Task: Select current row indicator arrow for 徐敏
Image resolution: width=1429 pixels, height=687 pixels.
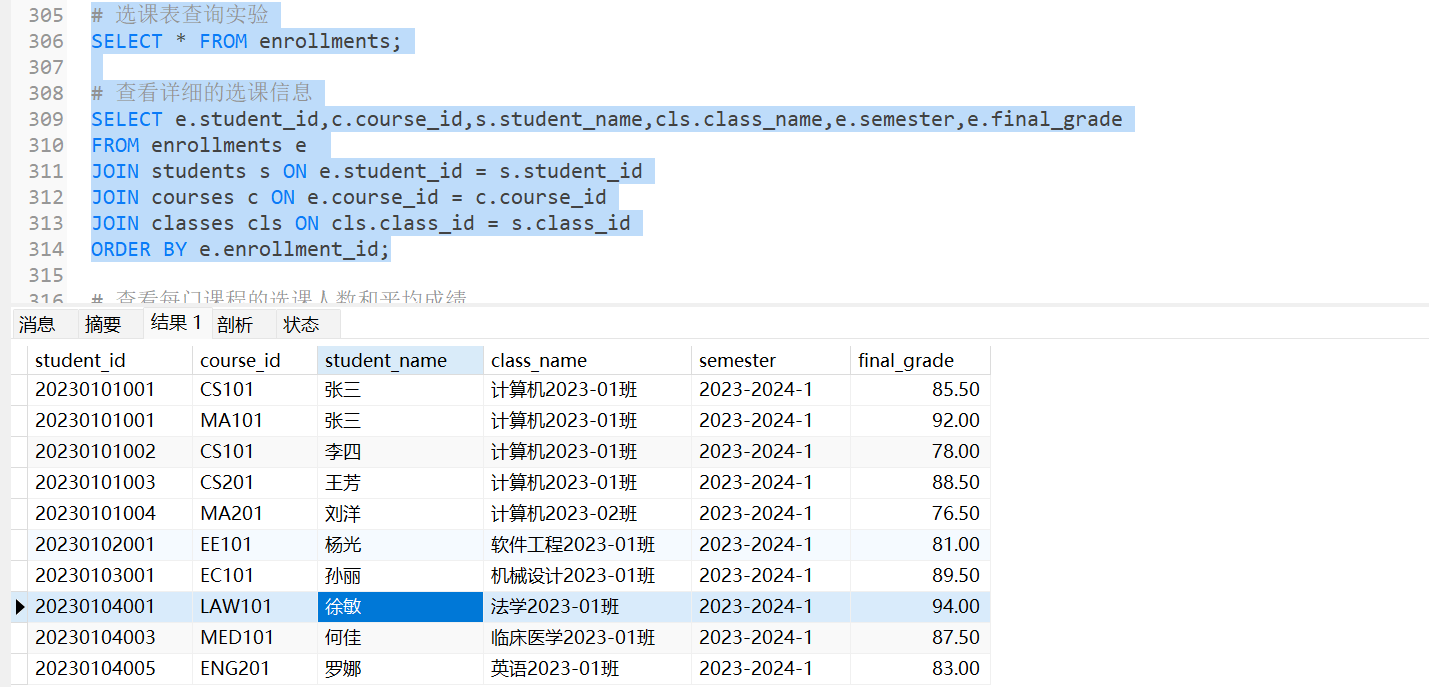Action: pyautogui.click(x=19, y=606)
